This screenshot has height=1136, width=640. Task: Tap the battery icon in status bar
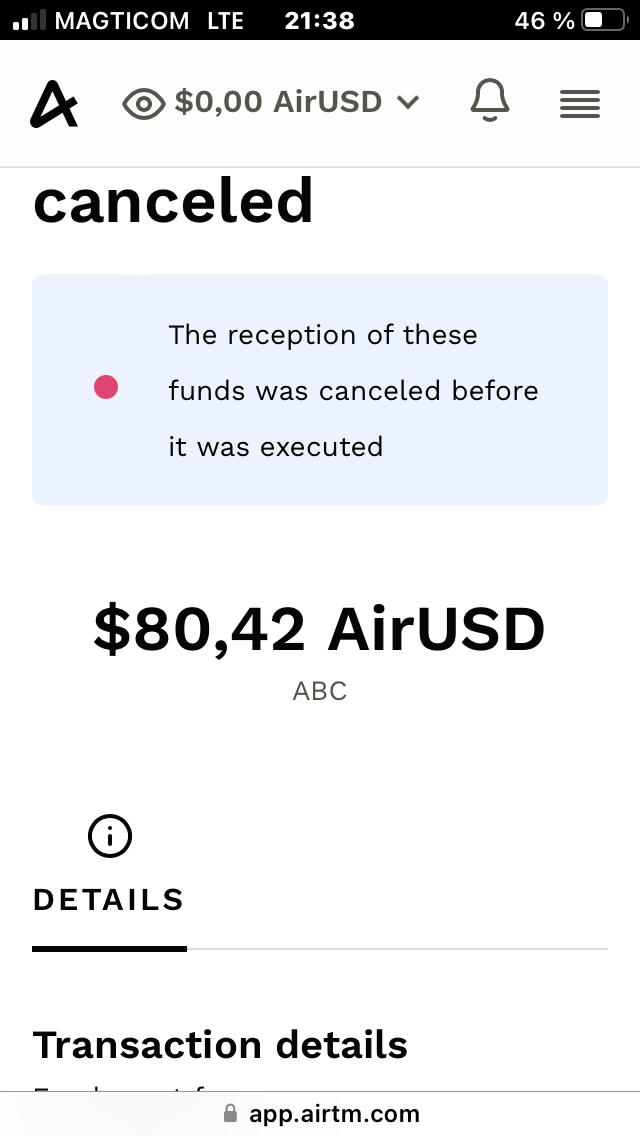click(606, 20)
